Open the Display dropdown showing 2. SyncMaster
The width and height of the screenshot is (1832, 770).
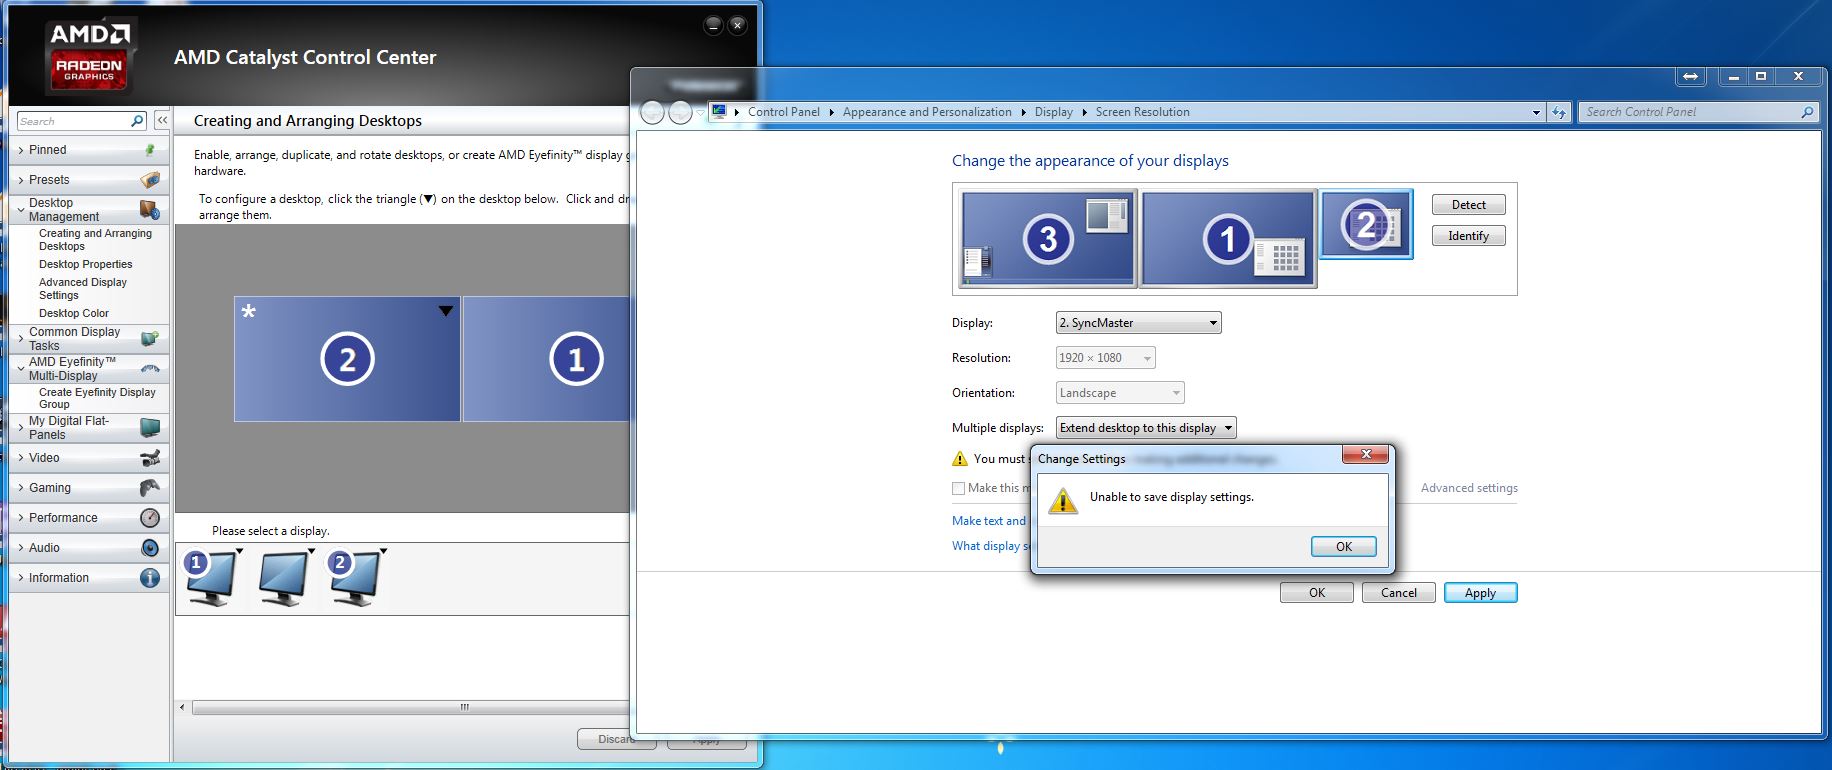point(1138,323)
